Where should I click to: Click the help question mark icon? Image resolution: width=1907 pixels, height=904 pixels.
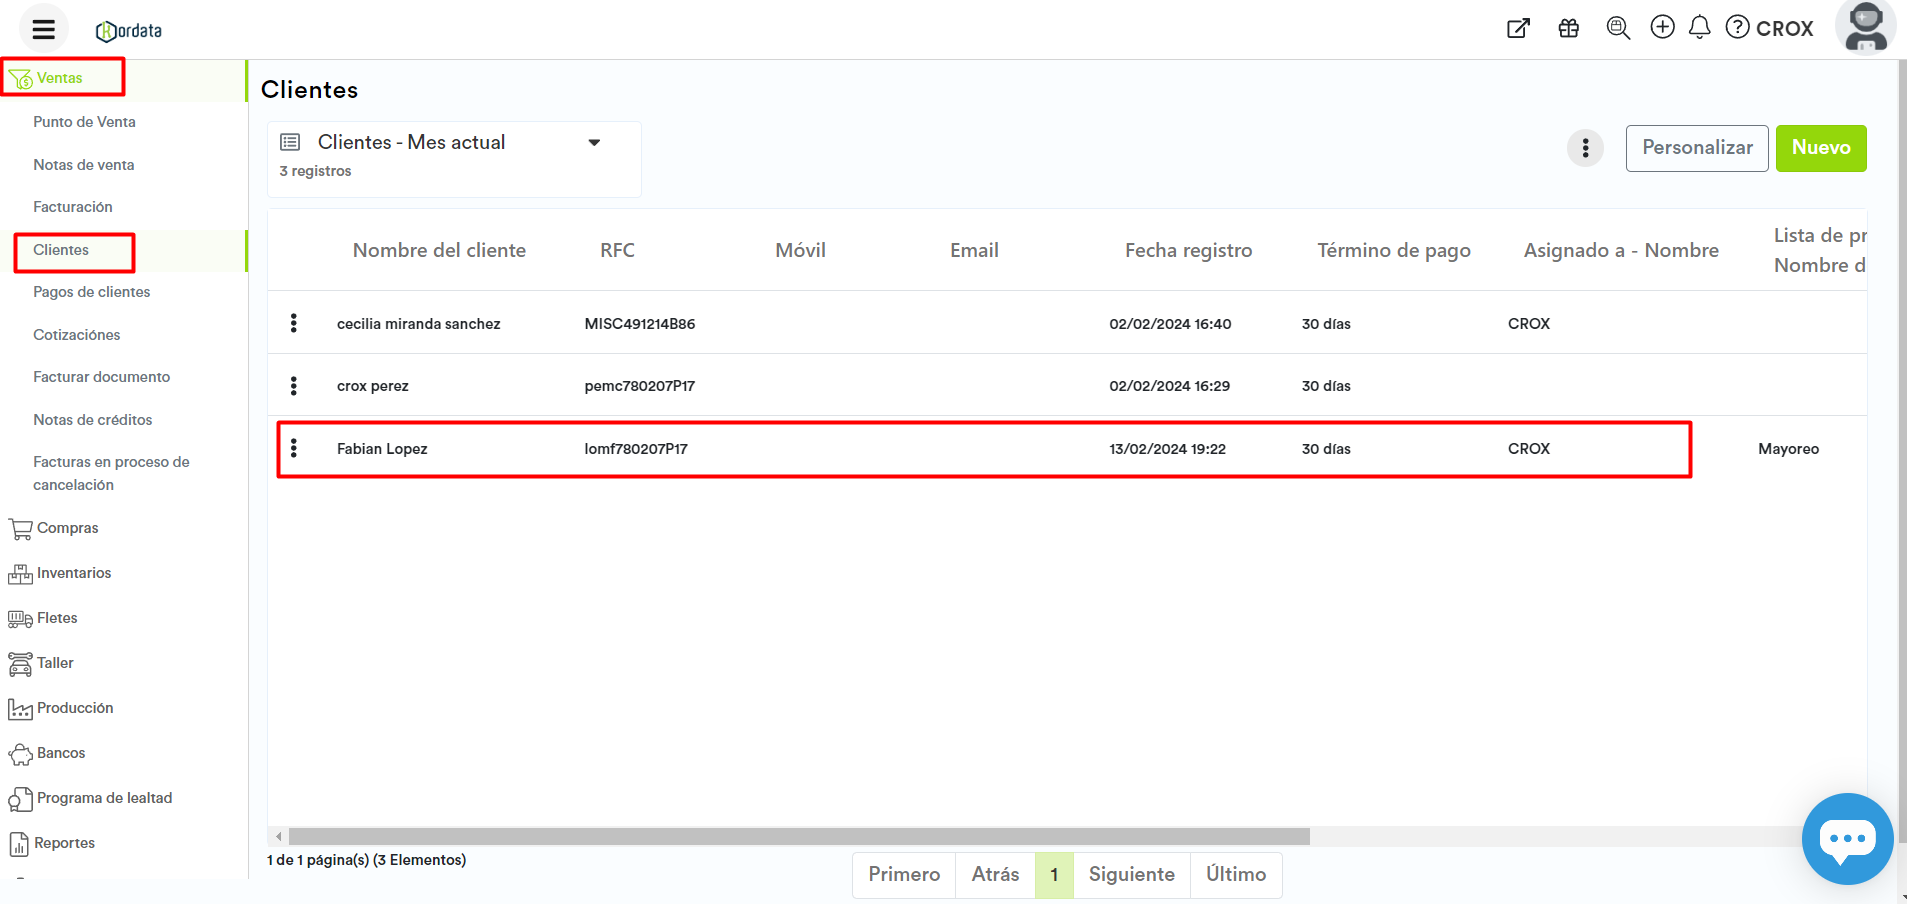1738,27
